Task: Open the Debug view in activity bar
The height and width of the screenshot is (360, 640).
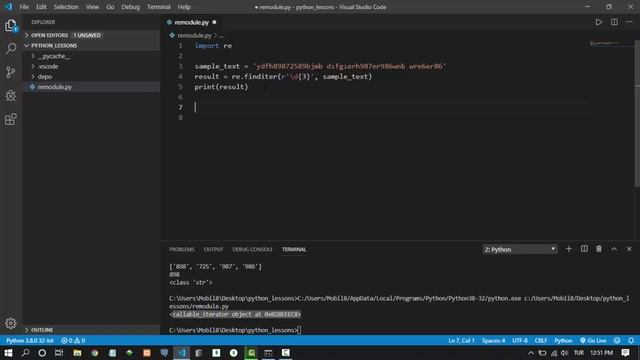Action: coord(11,96)
